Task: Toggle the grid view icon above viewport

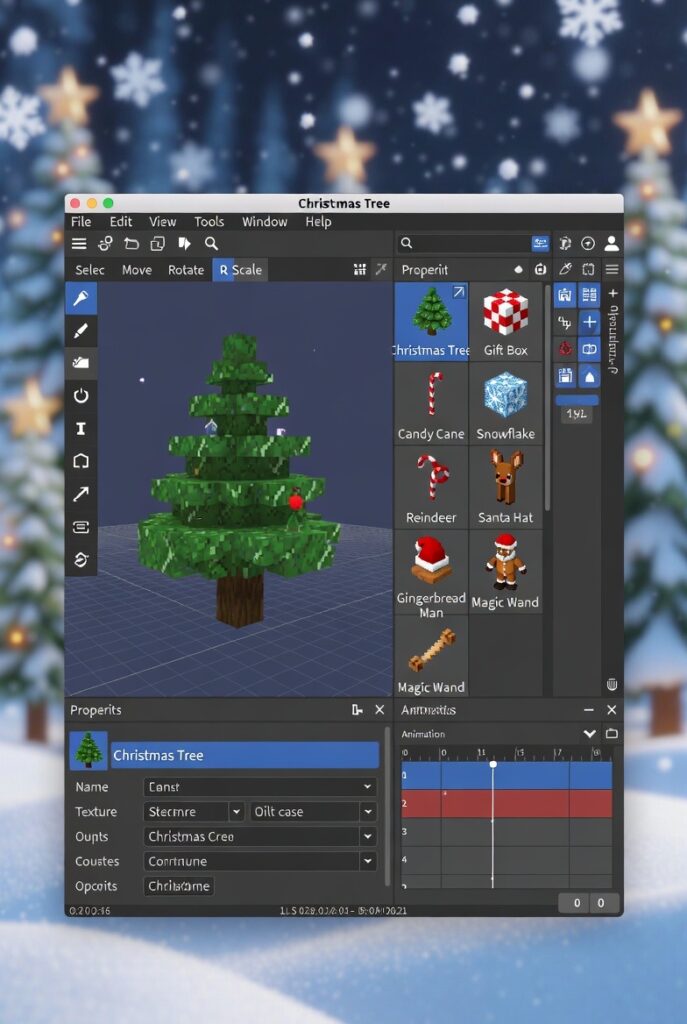Action: coord(360,270)
